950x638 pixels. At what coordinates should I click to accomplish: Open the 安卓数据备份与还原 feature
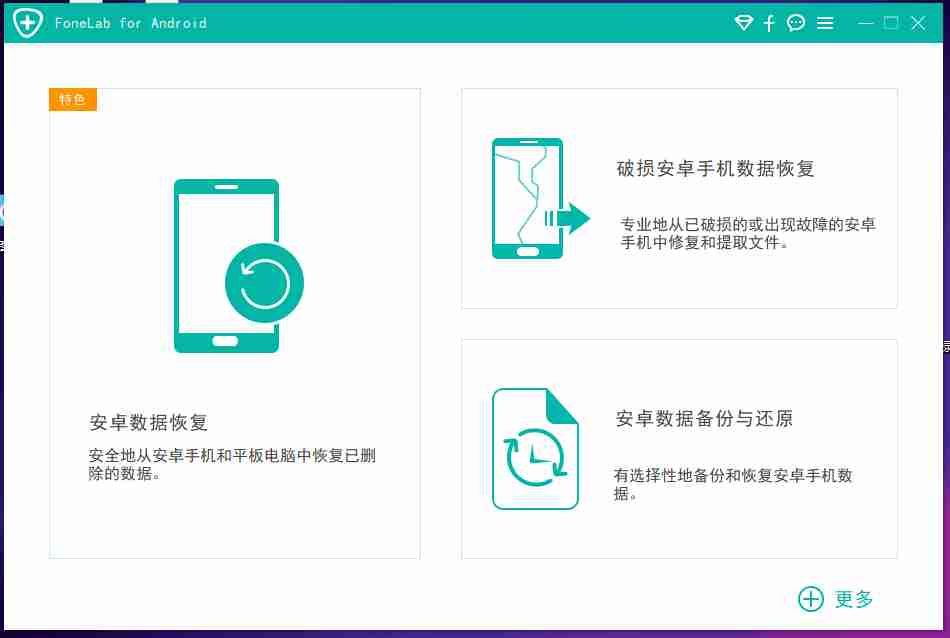pyautogui.click(x=680, y=448)
